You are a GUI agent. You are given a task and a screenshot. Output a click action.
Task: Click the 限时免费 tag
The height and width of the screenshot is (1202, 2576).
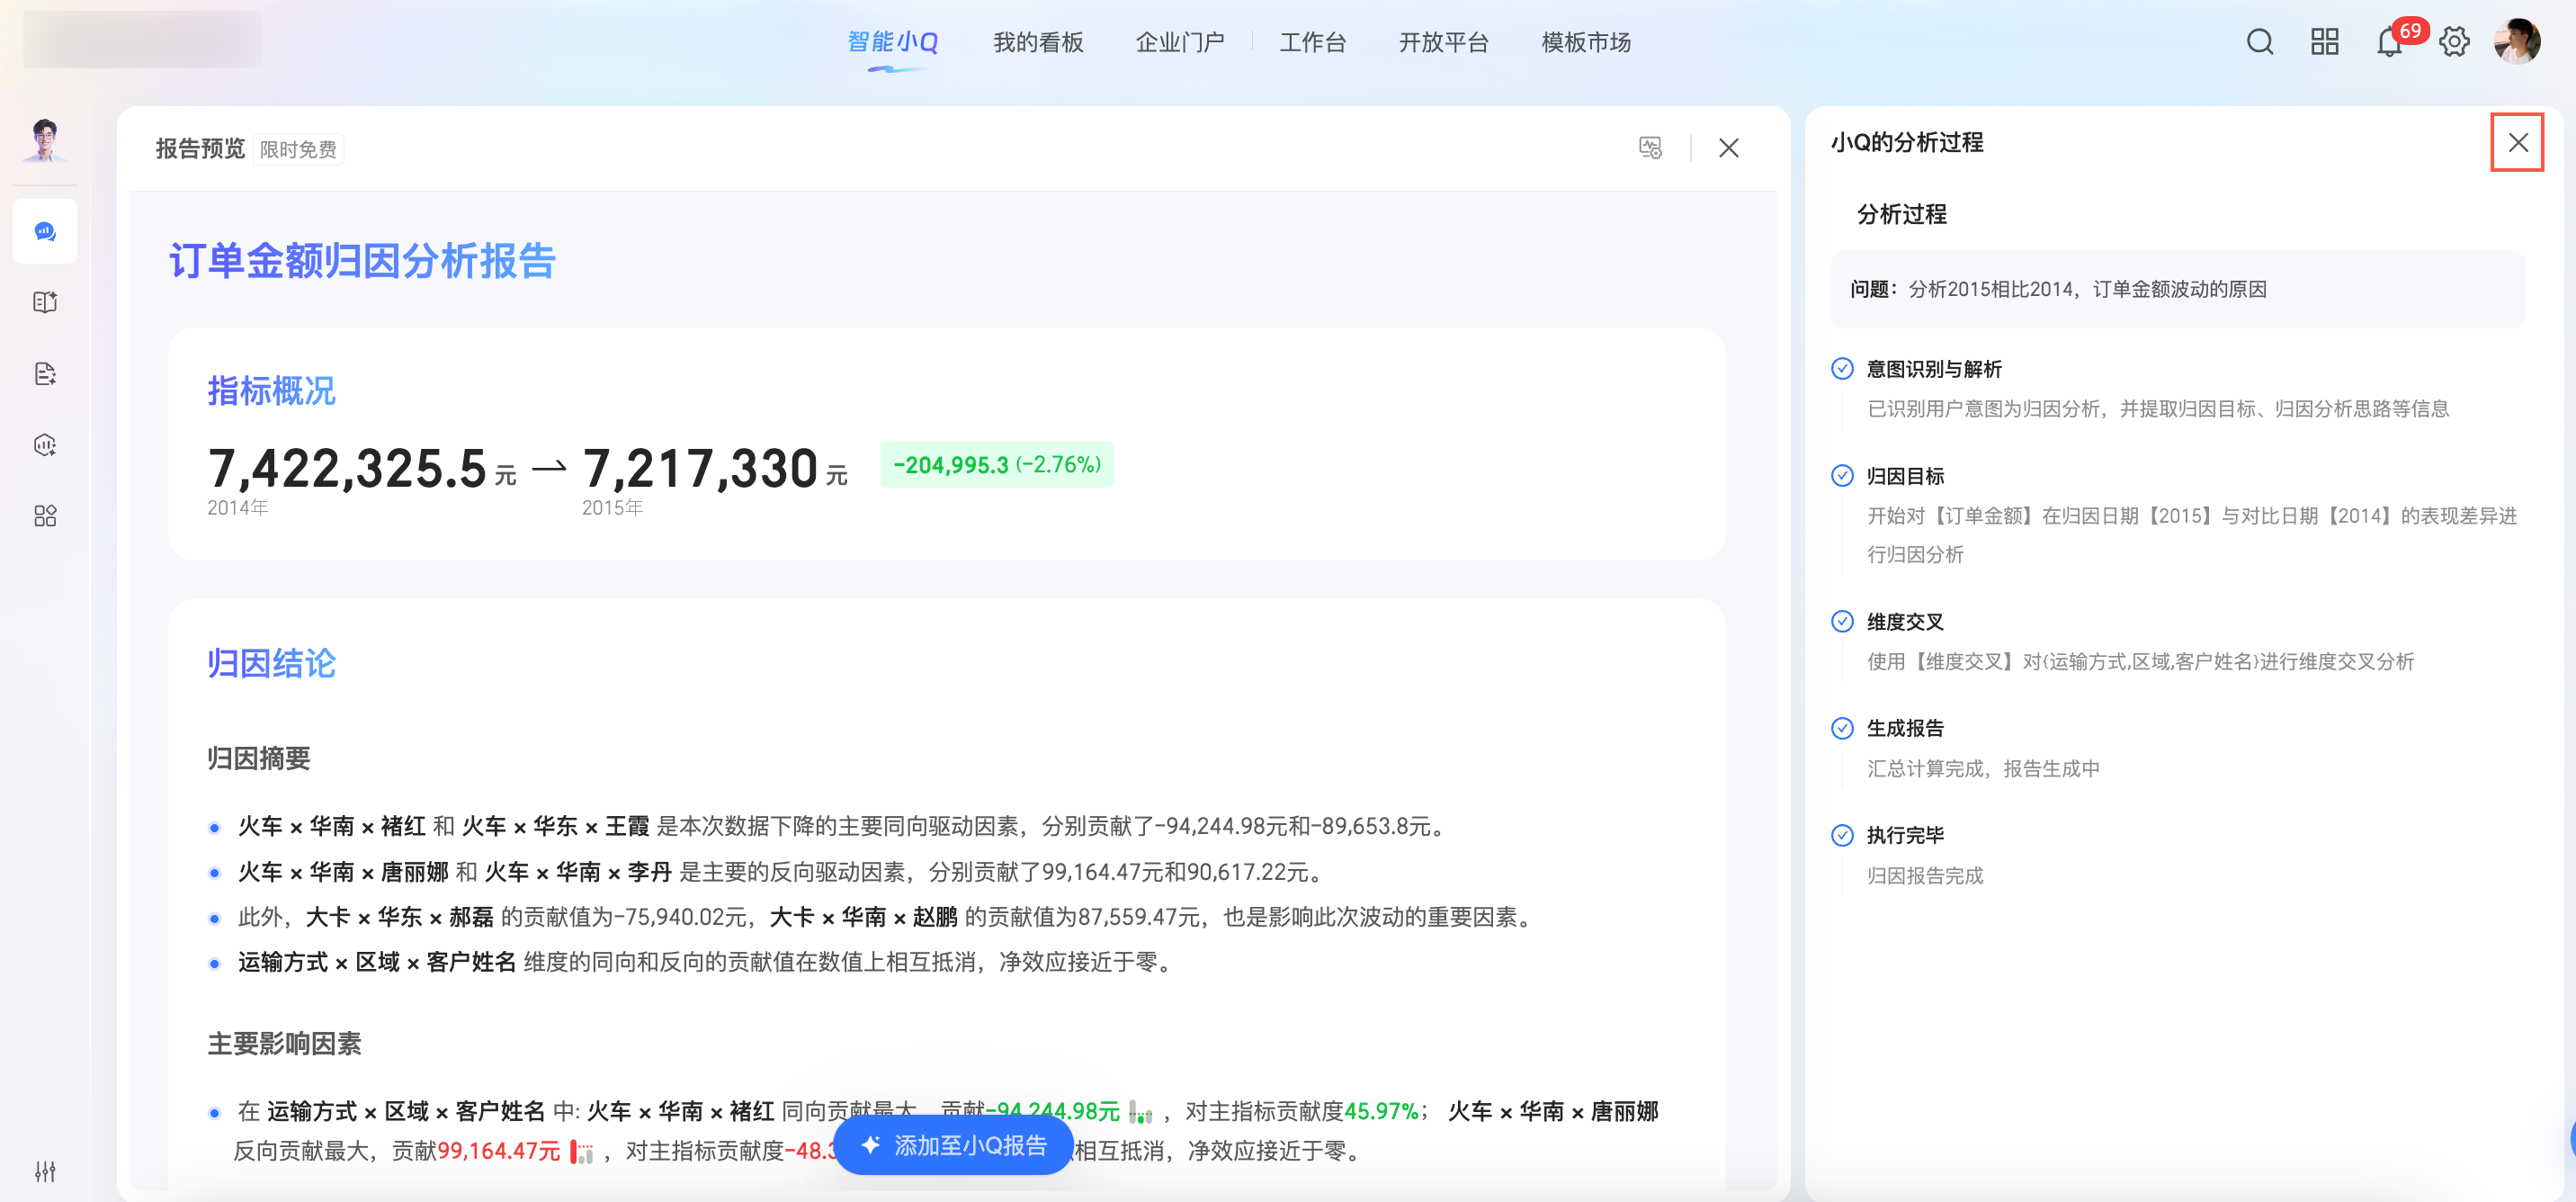(x=298, y=149)
